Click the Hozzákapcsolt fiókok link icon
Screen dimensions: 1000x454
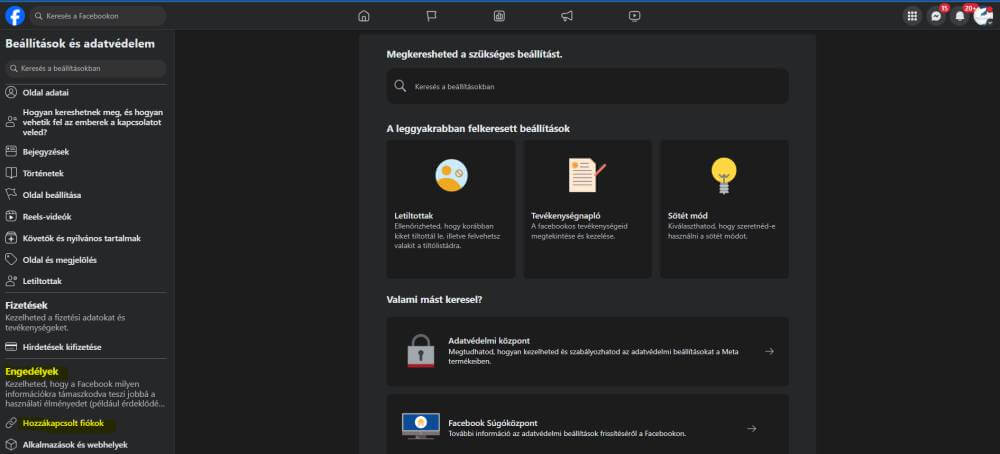pos(11,423)
